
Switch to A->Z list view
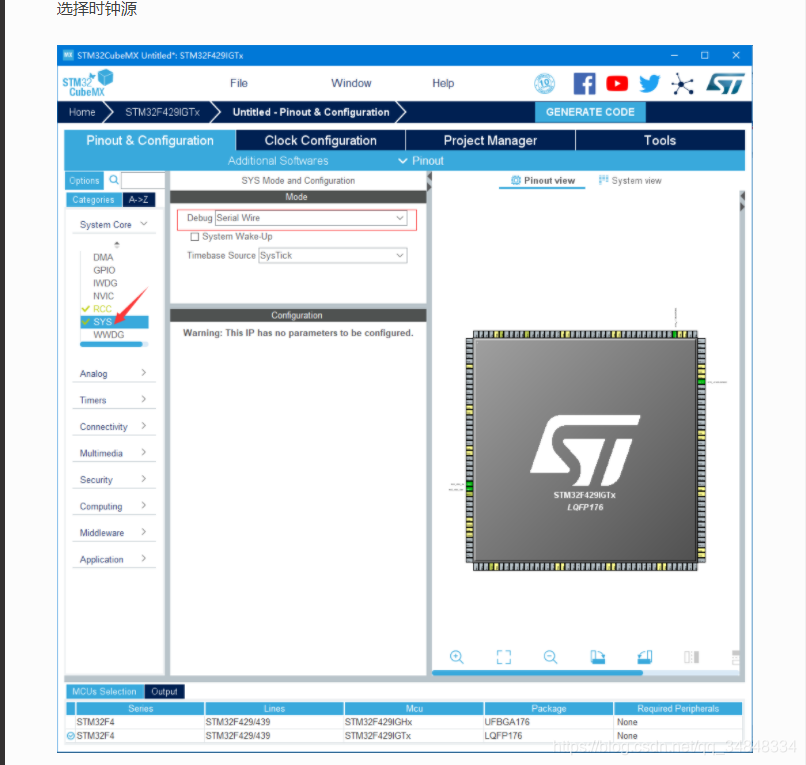(139, 199)
